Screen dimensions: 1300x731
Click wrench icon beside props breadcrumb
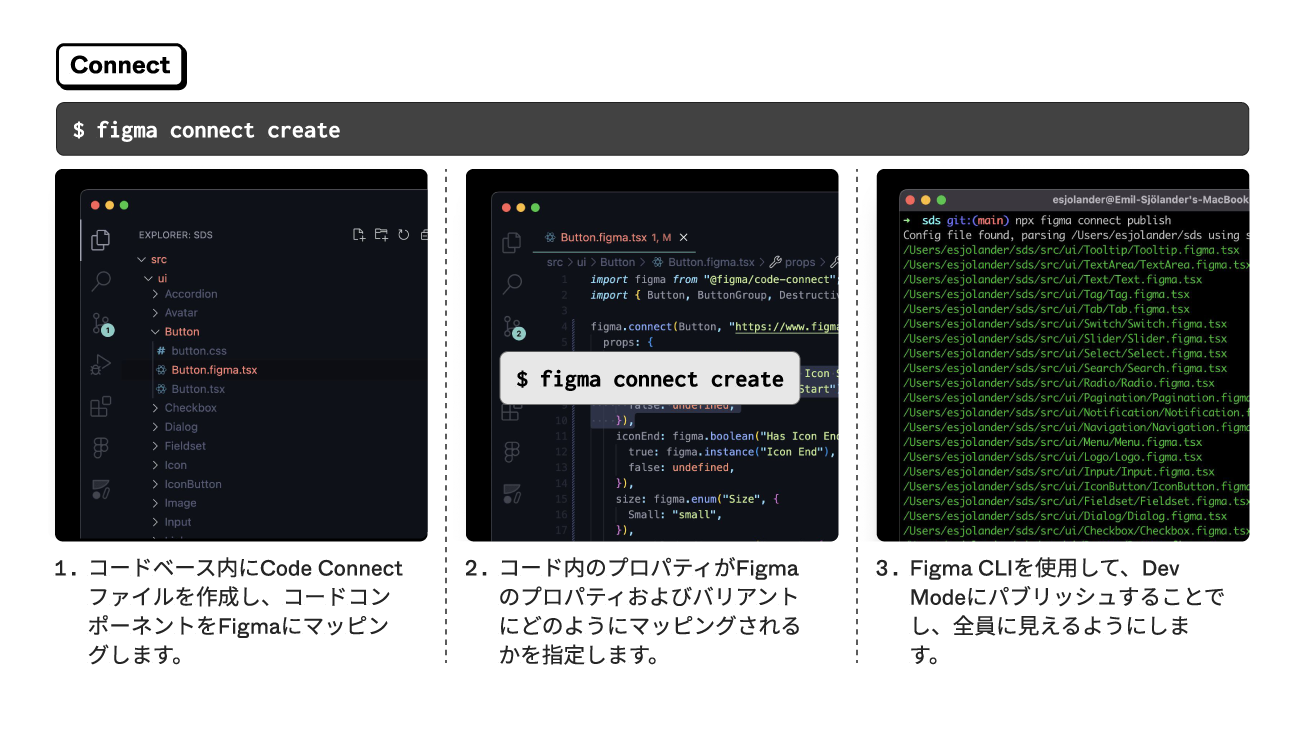pos(774,262)
